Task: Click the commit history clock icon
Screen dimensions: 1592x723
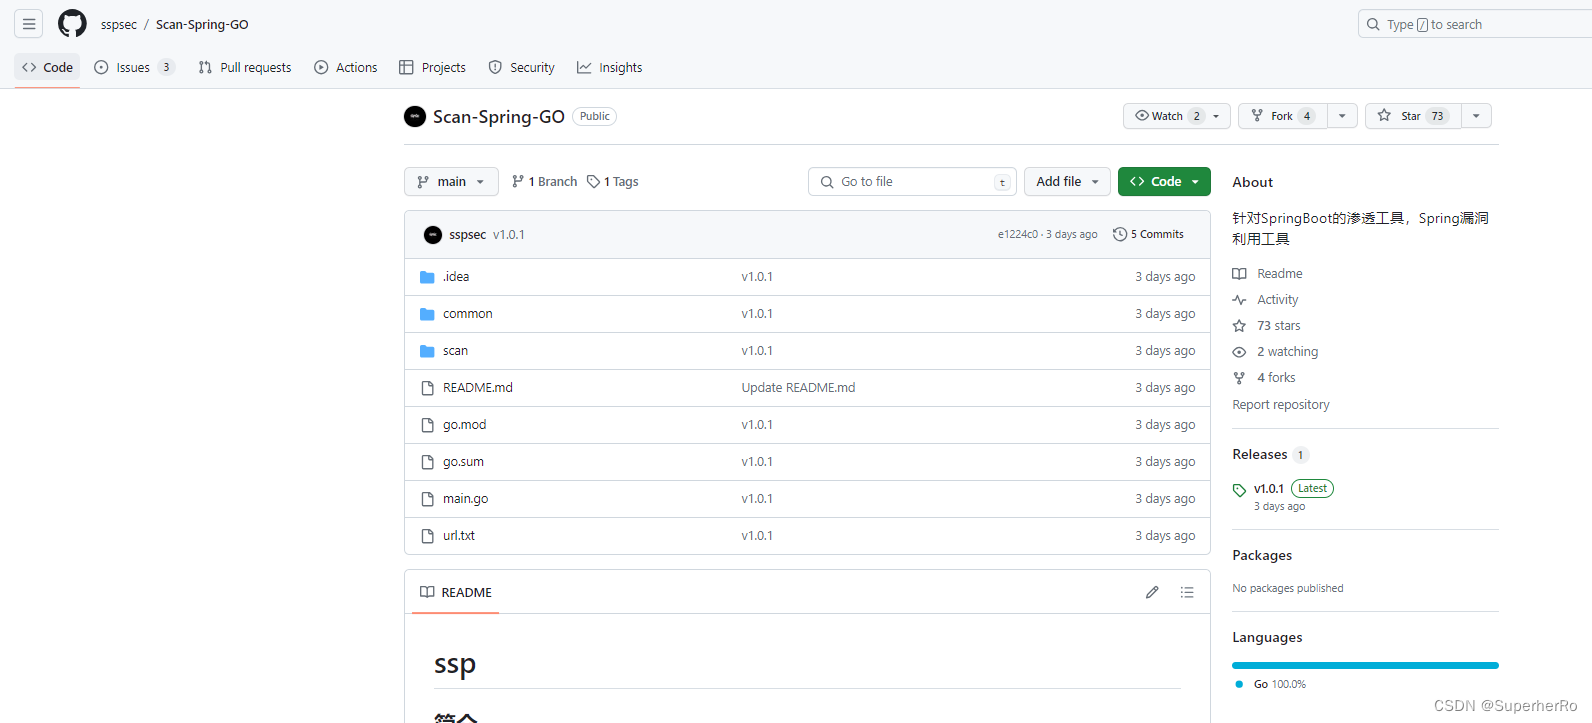Action: coord(1120,234)
